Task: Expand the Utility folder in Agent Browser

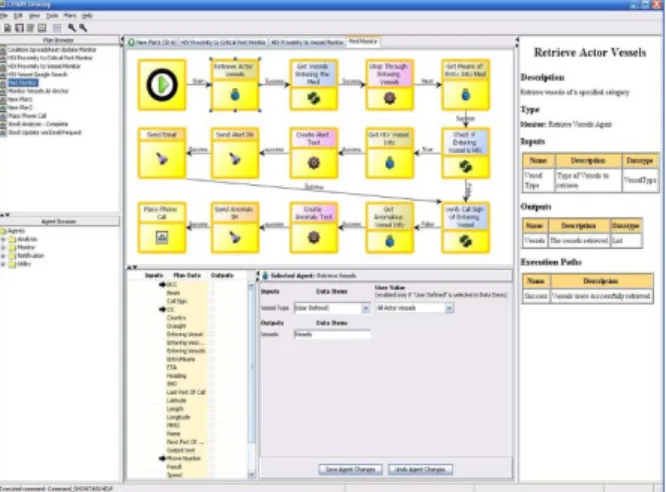Action: pos(3,264)
